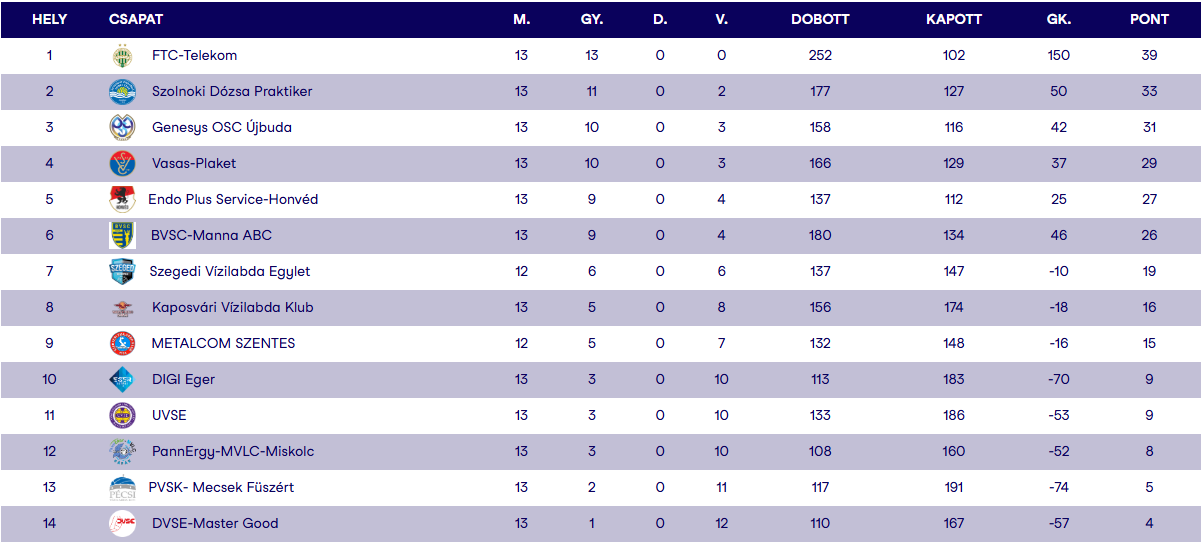Click the Vasas-Plaket team logo
Image resolution: width=1203 pixels, height=544 pixels.
[122, 164]
